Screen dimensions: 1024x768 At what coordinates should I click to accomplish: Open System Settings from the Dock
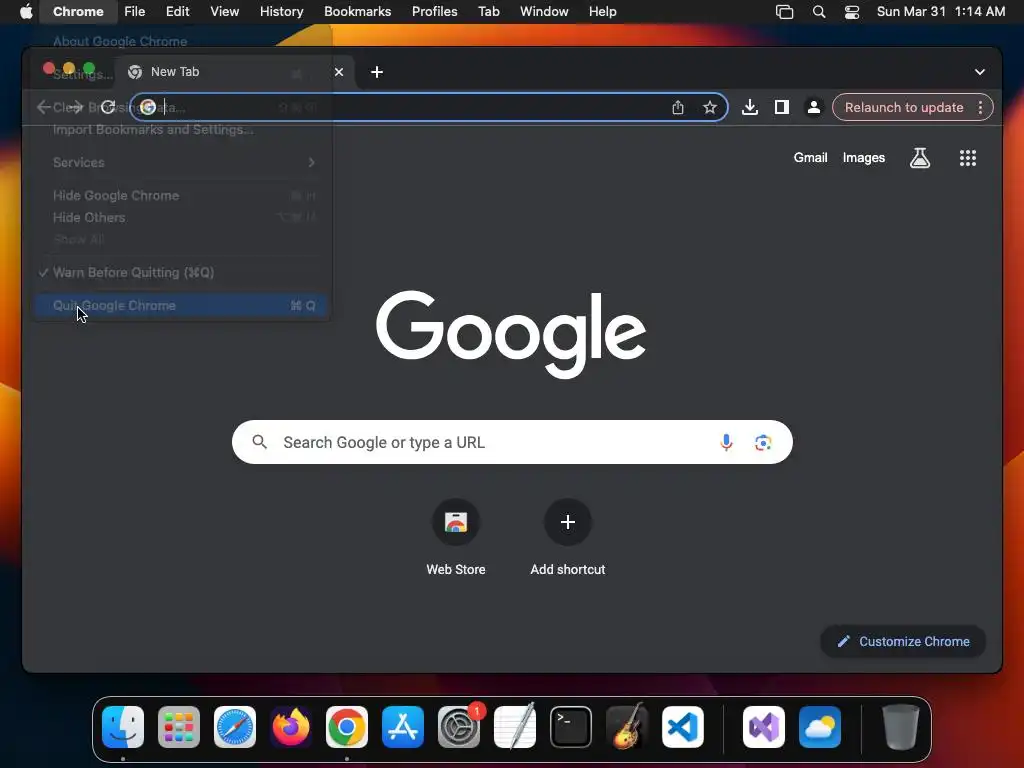point(458,727)
